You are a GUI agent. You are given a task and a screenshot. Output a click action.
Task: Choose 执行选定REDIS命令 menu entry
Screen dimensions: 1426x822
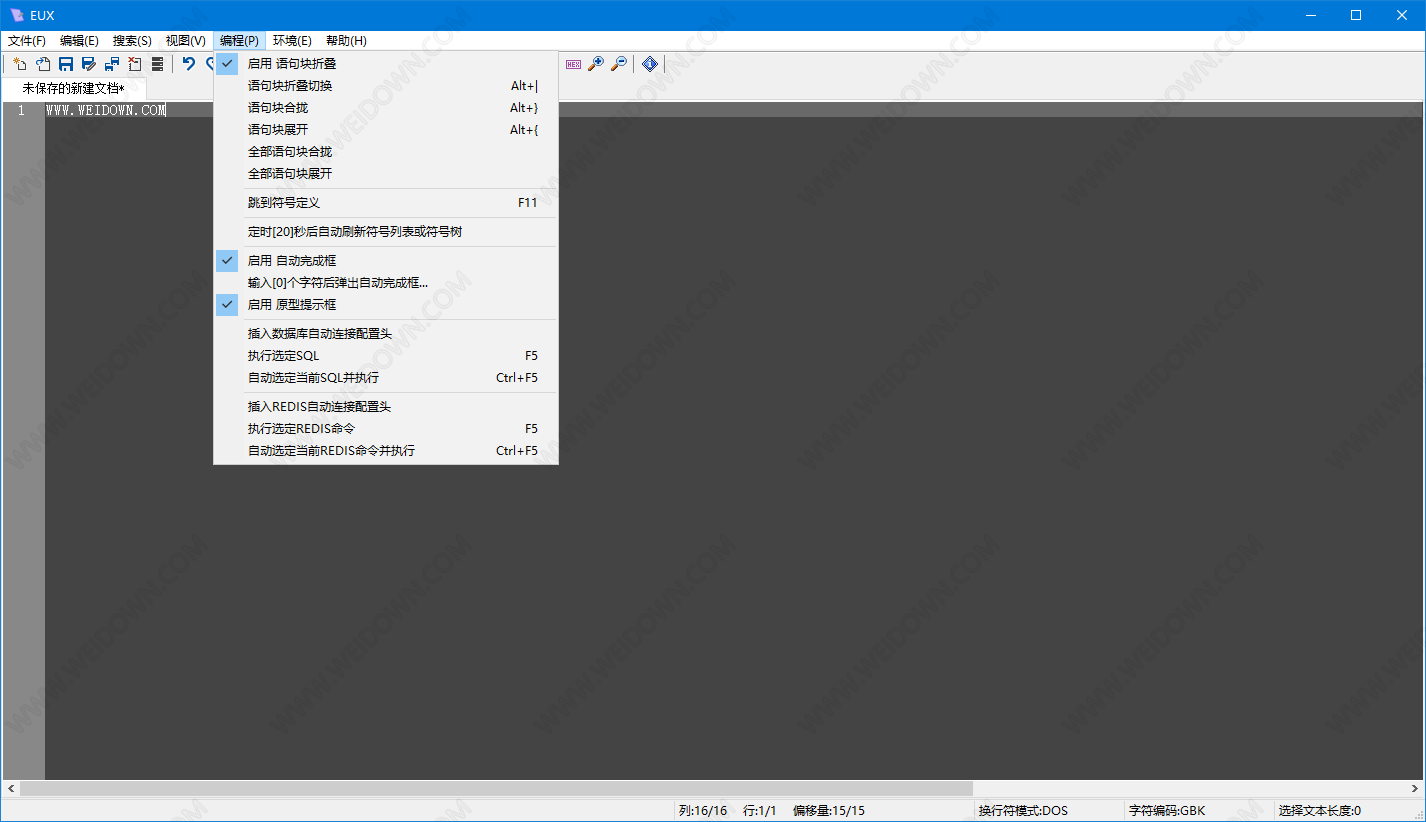pyautogui.click(x=386, y=428)
